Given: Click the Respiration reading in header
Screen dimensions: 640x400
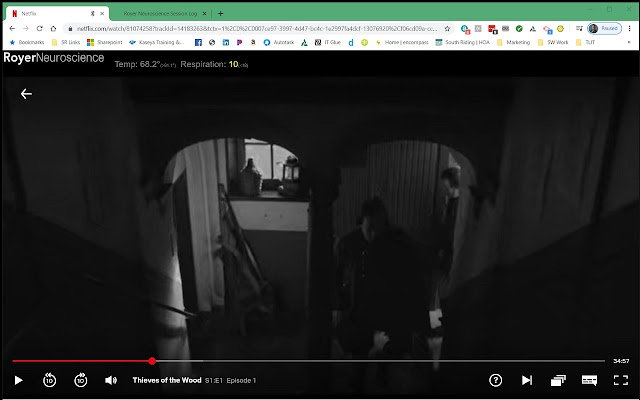Looking at the screenshot, I should (214, 64).
